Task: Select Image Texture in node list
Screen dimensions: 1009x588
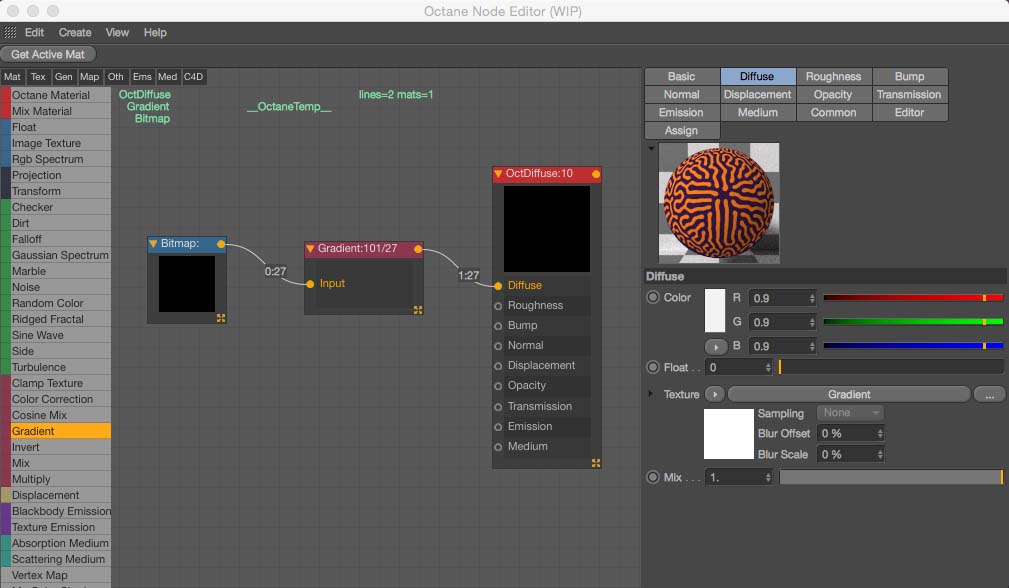Action: point(56,143)
